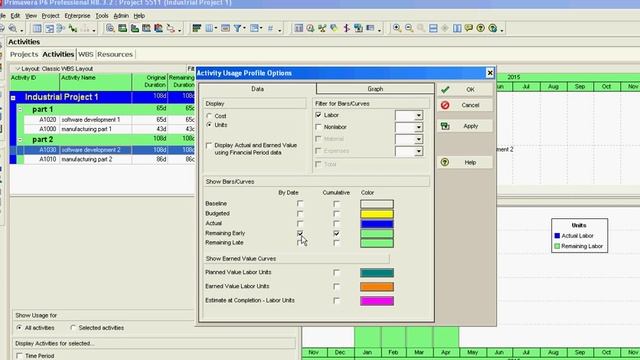Click the Activity Usage Profile icon

click(x=147, y=28)
